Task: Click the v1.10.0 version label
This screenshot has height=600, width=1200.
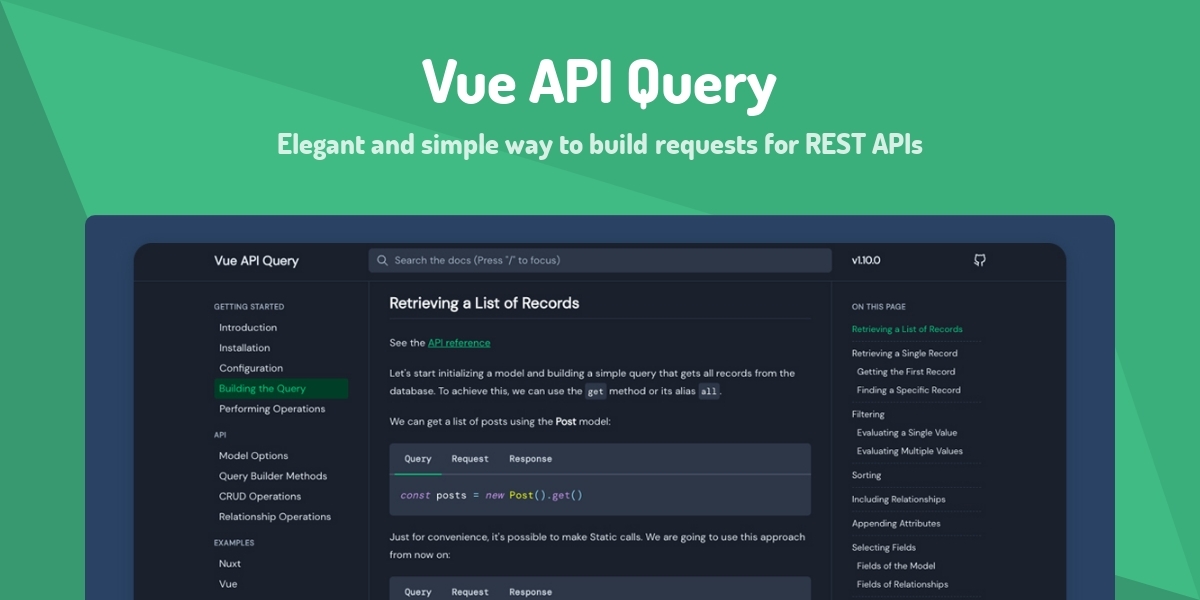Action: (866, 260)
